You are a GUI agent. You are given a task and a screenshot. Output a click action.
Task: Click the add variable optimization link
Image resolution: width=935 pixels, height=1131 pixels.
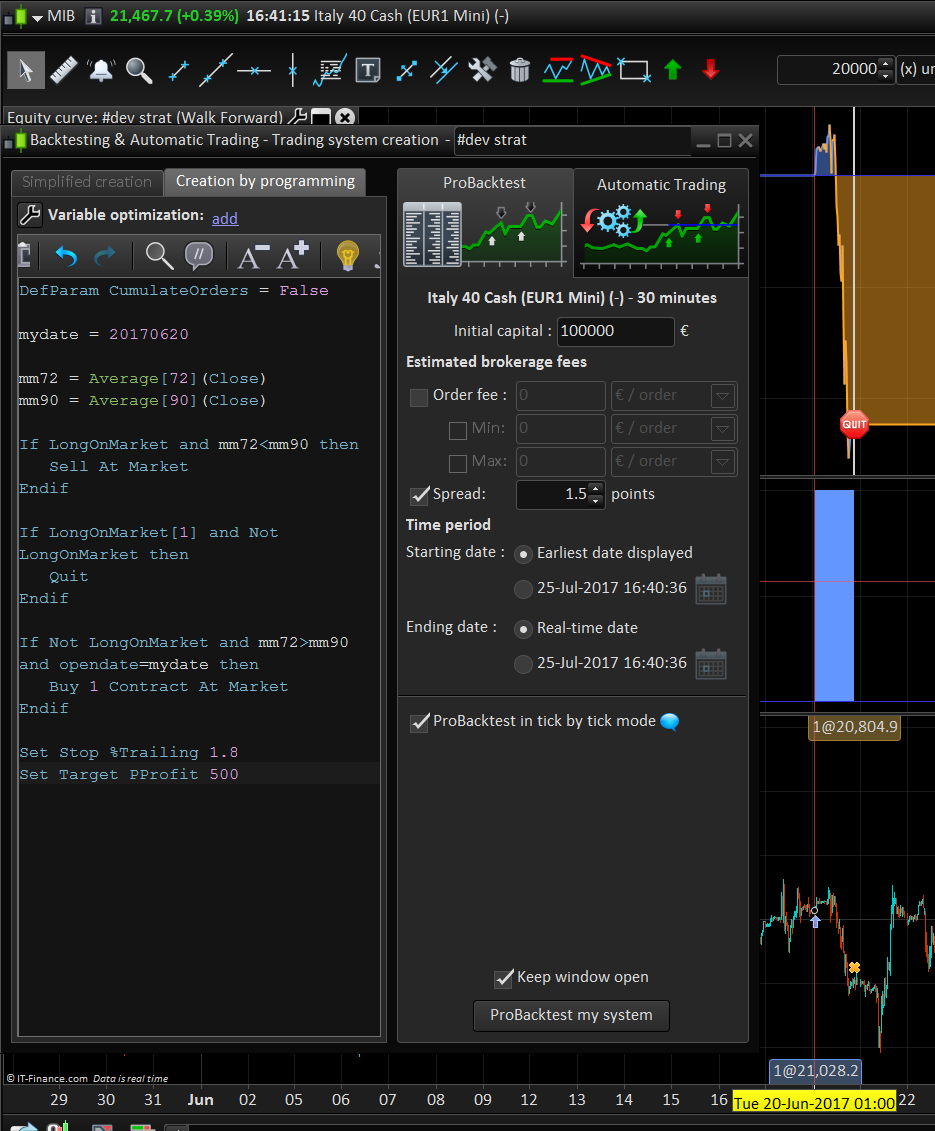pos(225,217)
